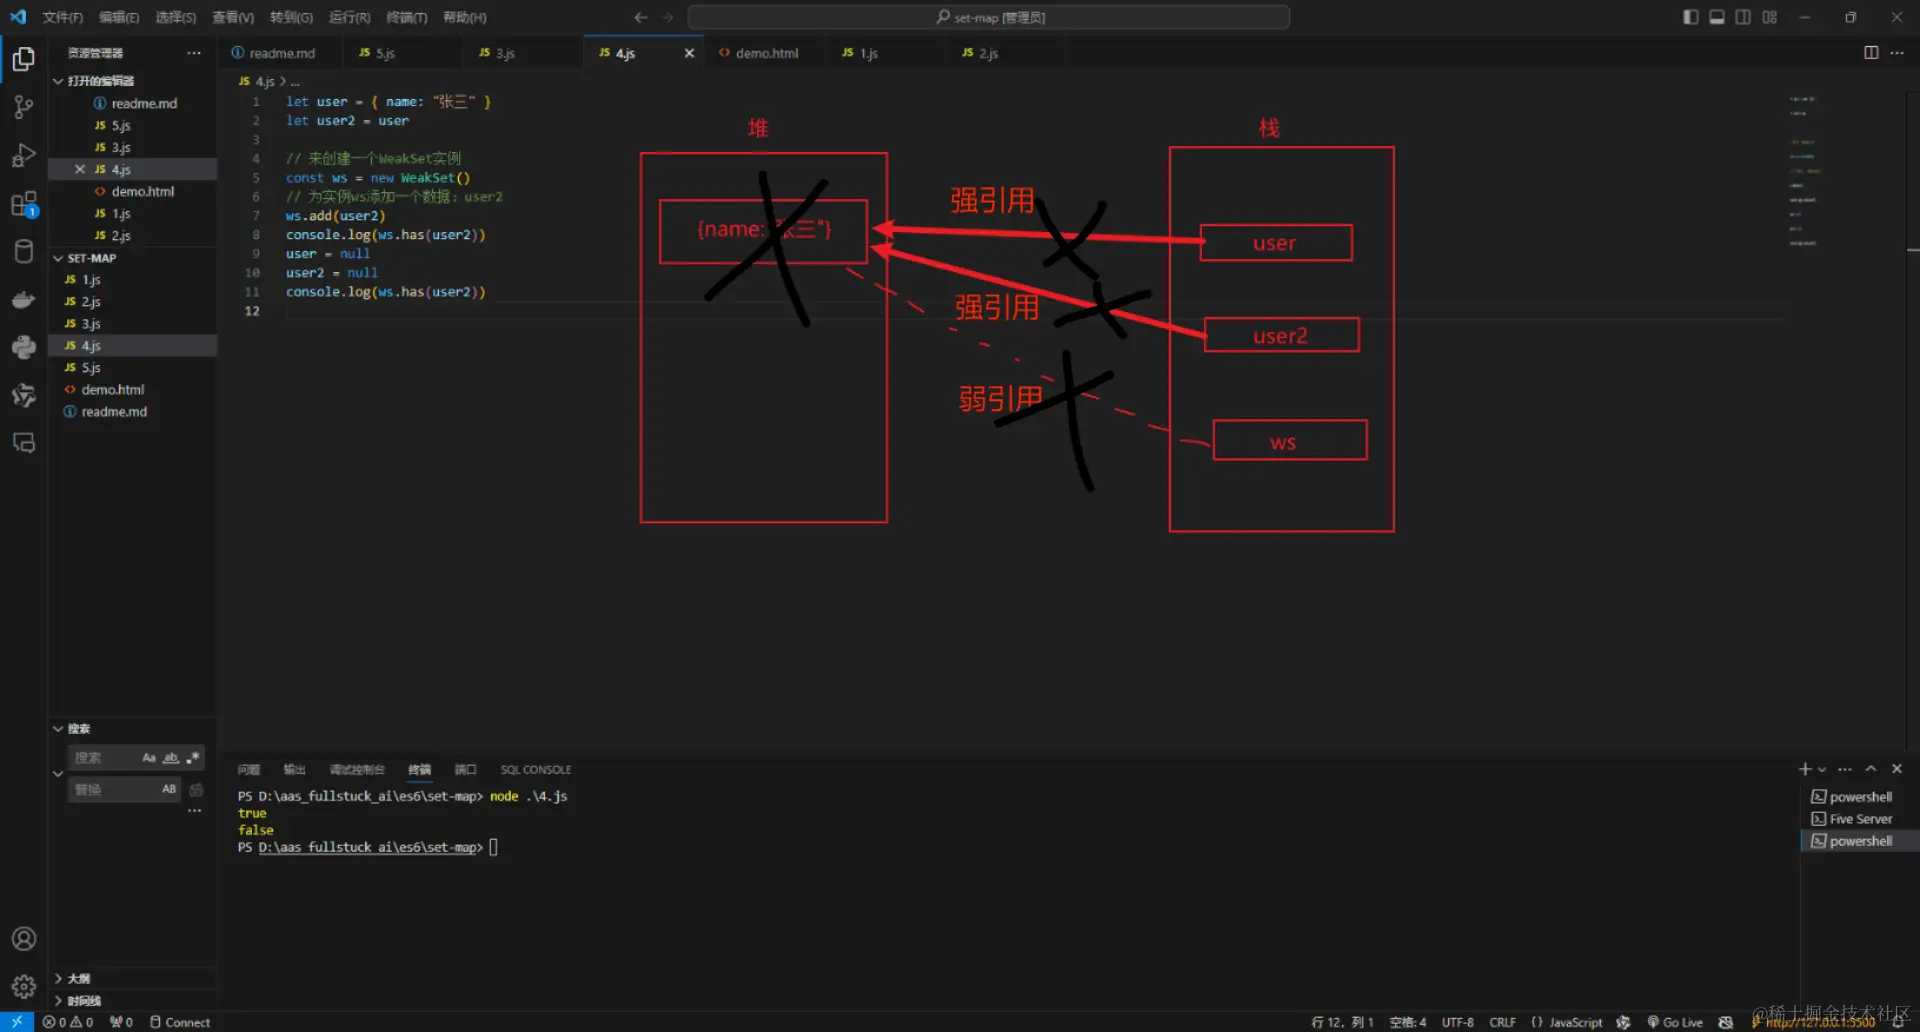Open the File menu
The width and height of the screenshot is (1920, 1032).
point(63,17)
